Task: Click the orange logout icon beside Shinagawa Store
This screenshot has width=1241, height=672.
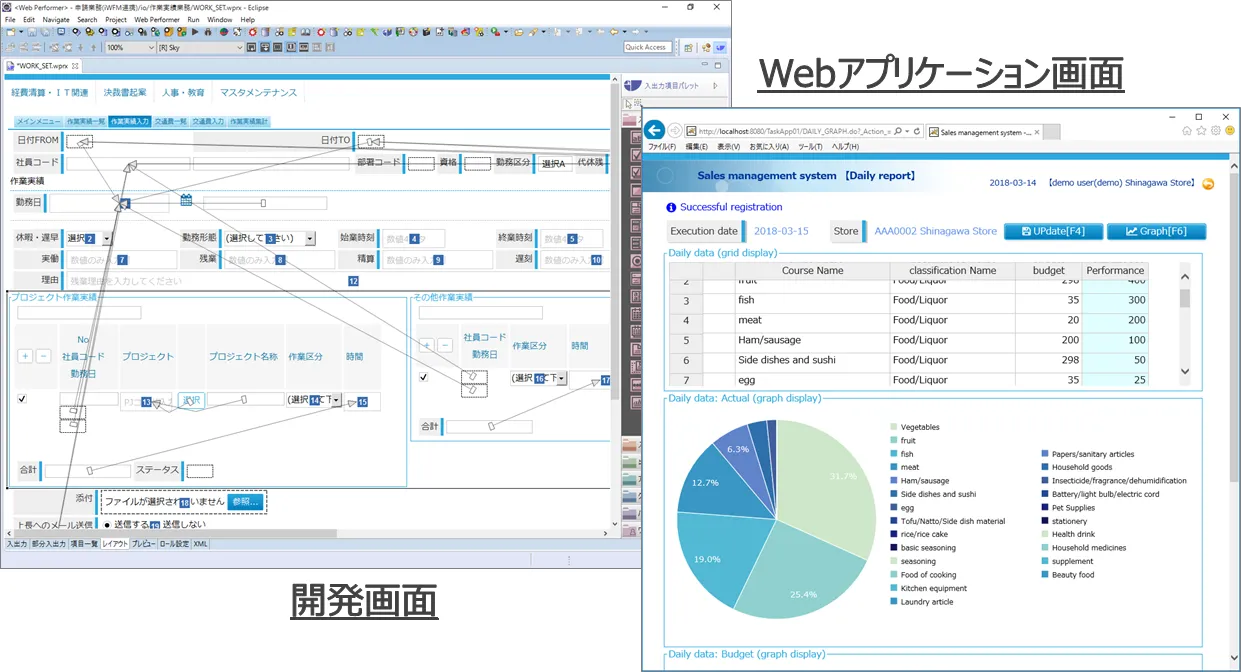Action: (x=1208, y=183)
